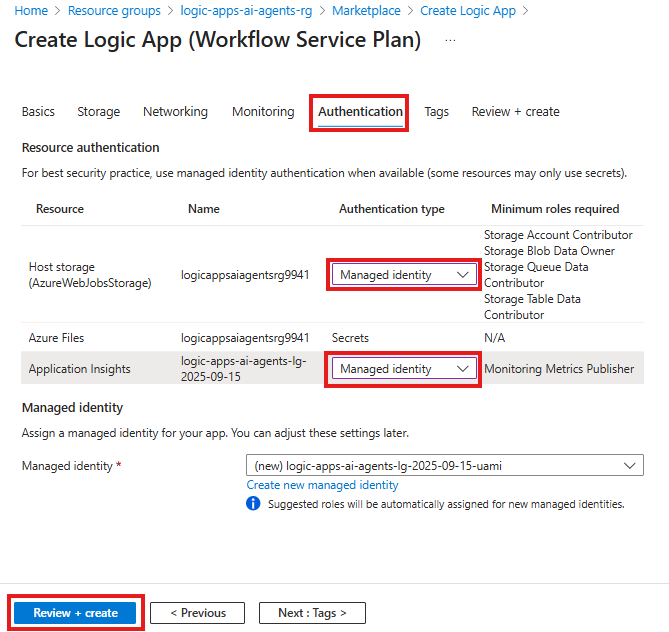Click Create new managed identity link
Screen dimensions: 669x632
coord(322,485)
